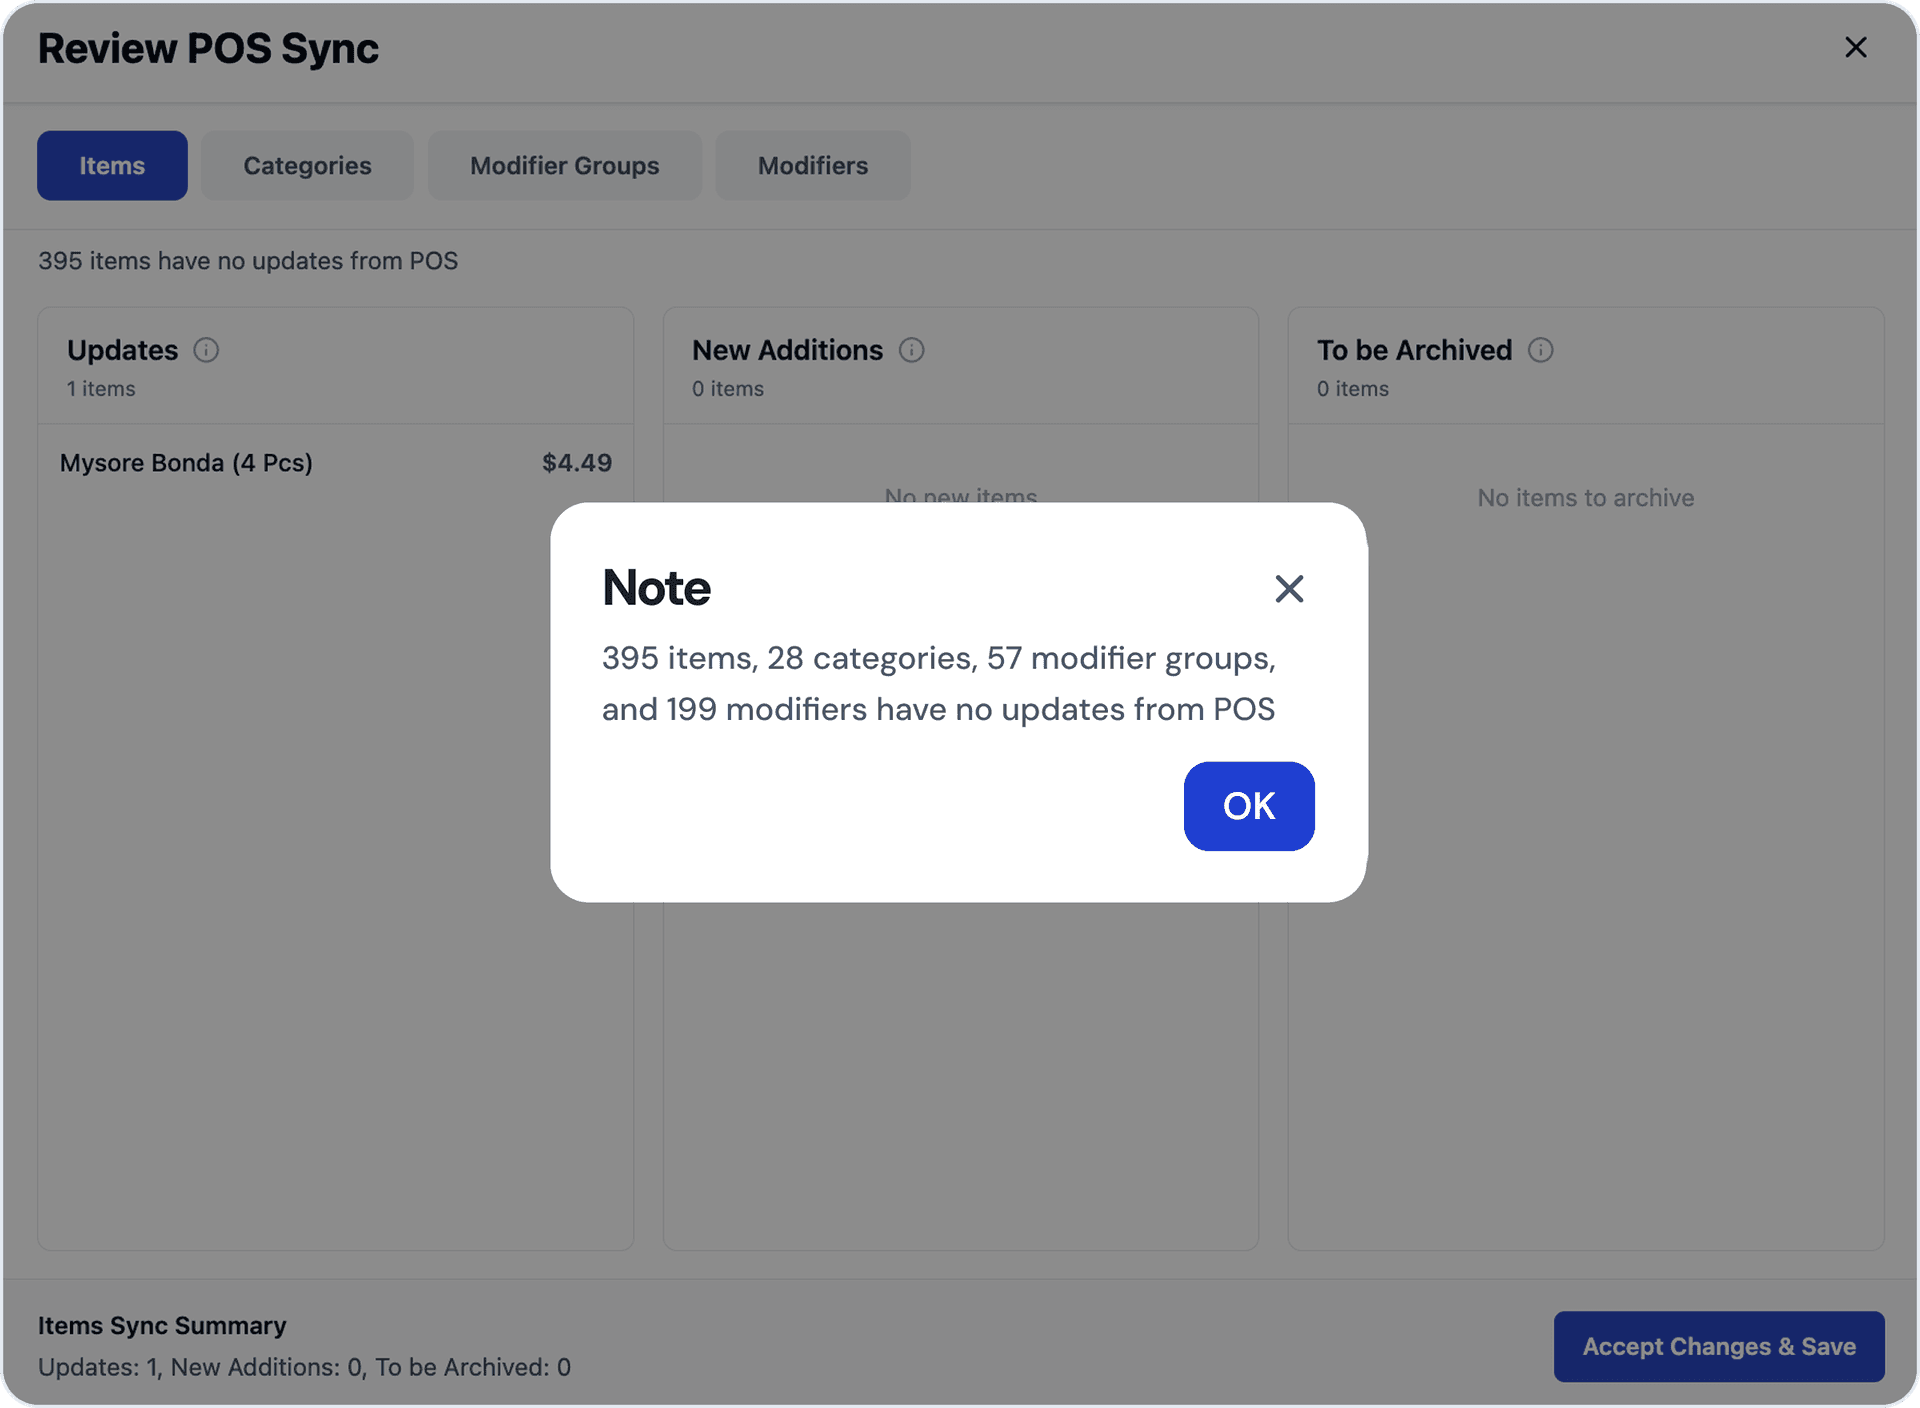The image size is (1920, 1408).
Task: Switch to the Items tab
Action: (x=112, y=165)
